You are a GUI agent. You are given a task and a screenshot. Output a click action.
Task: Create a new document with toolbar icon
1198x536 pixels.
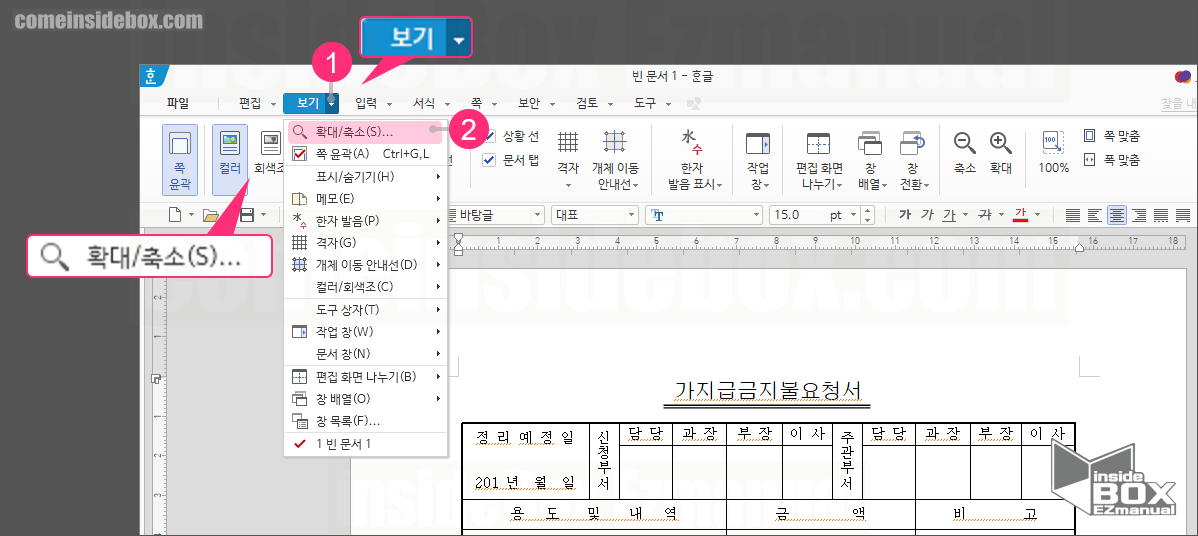tap(175, 215)
